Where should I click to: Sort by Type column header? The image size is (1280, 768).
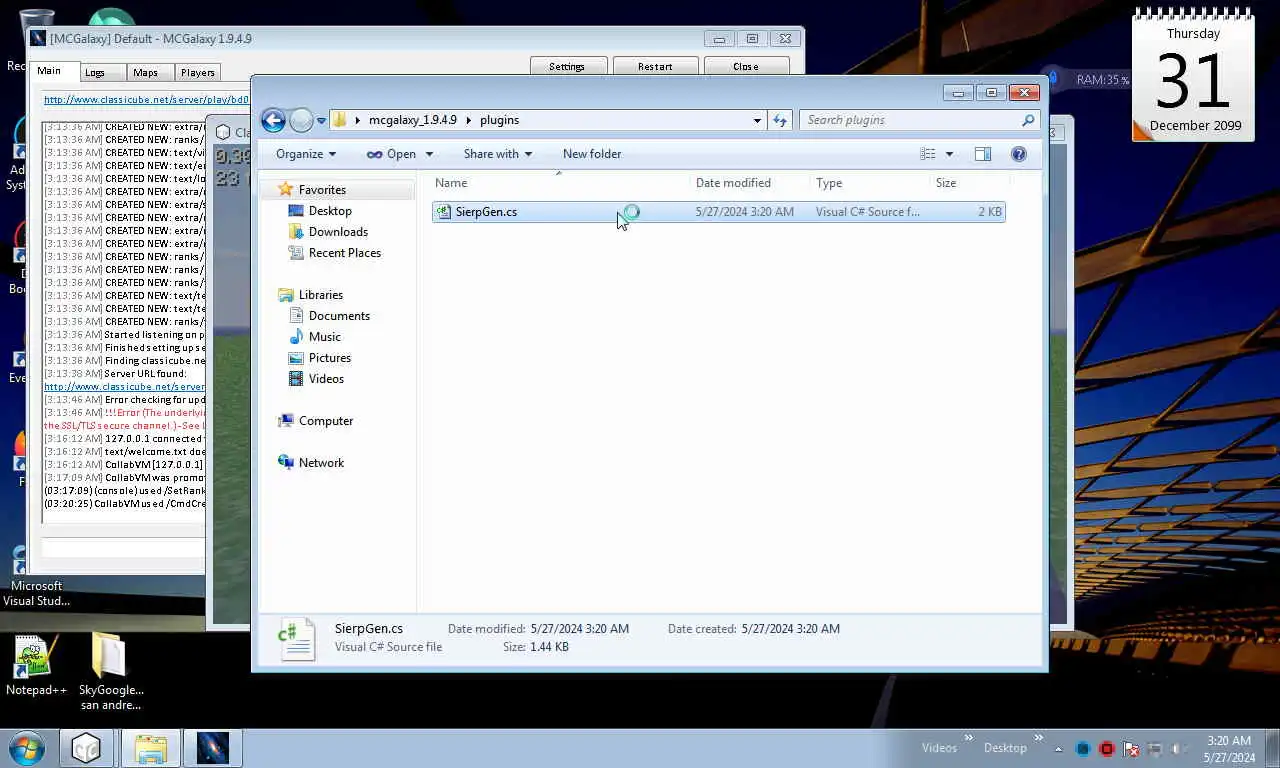[870, 183]
